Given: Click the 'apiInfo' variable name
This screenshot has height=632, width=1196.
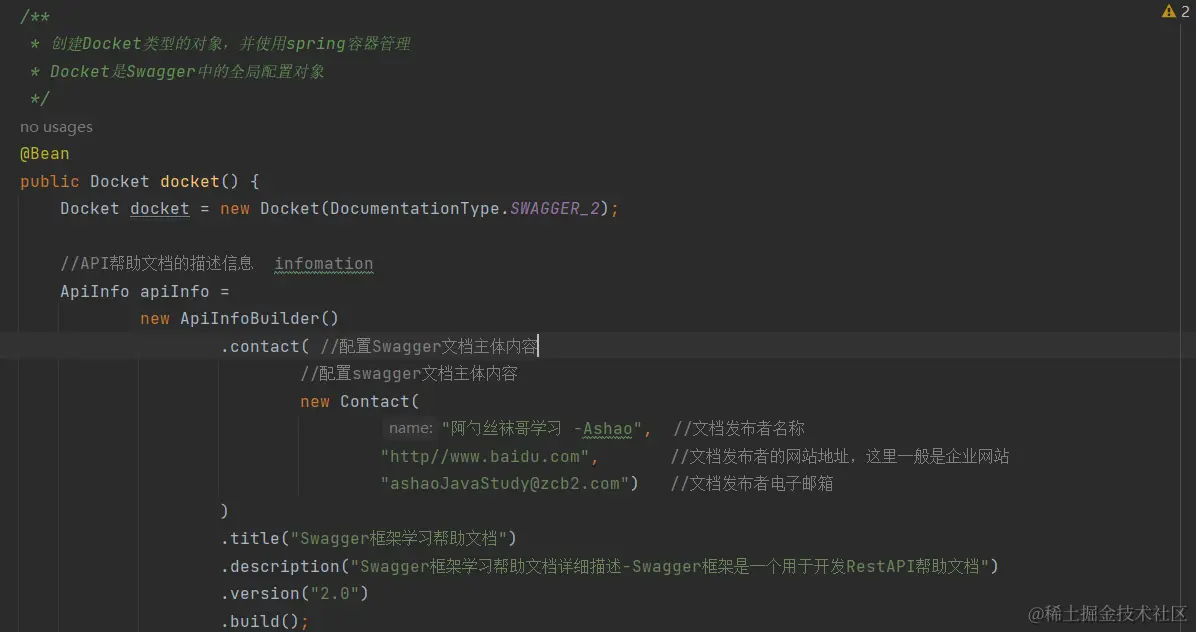Looking at the screenshot, I should click(x=175, y=291).
